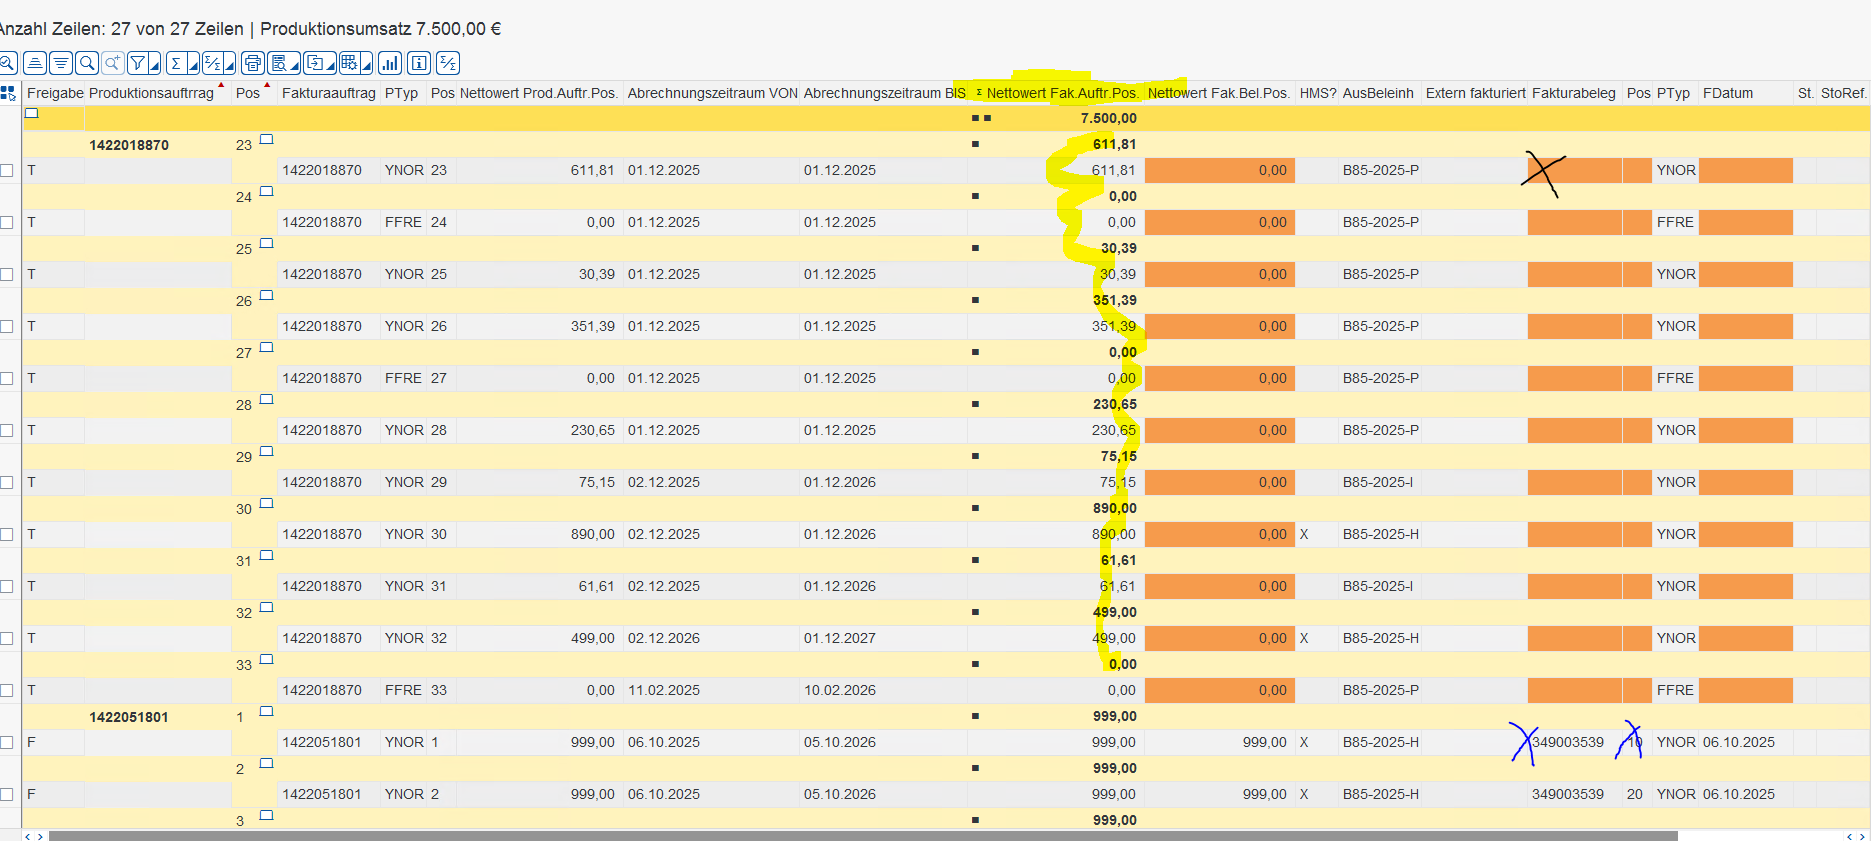Viewport: 1871px width, 841px height.
Task: Click the Abrechnungszeitraum VON column header
Action: click(712, 93)
